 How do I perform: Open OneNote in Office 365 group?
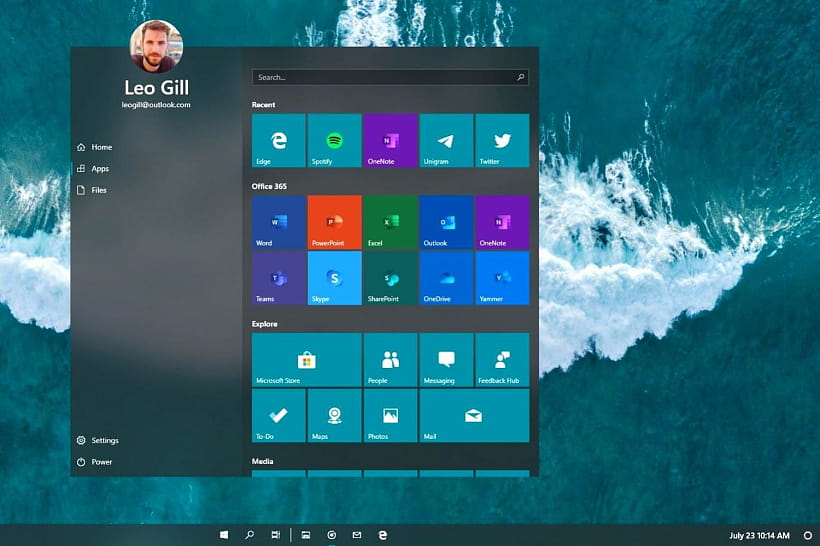pyautogui.click(x=503, y=222)
